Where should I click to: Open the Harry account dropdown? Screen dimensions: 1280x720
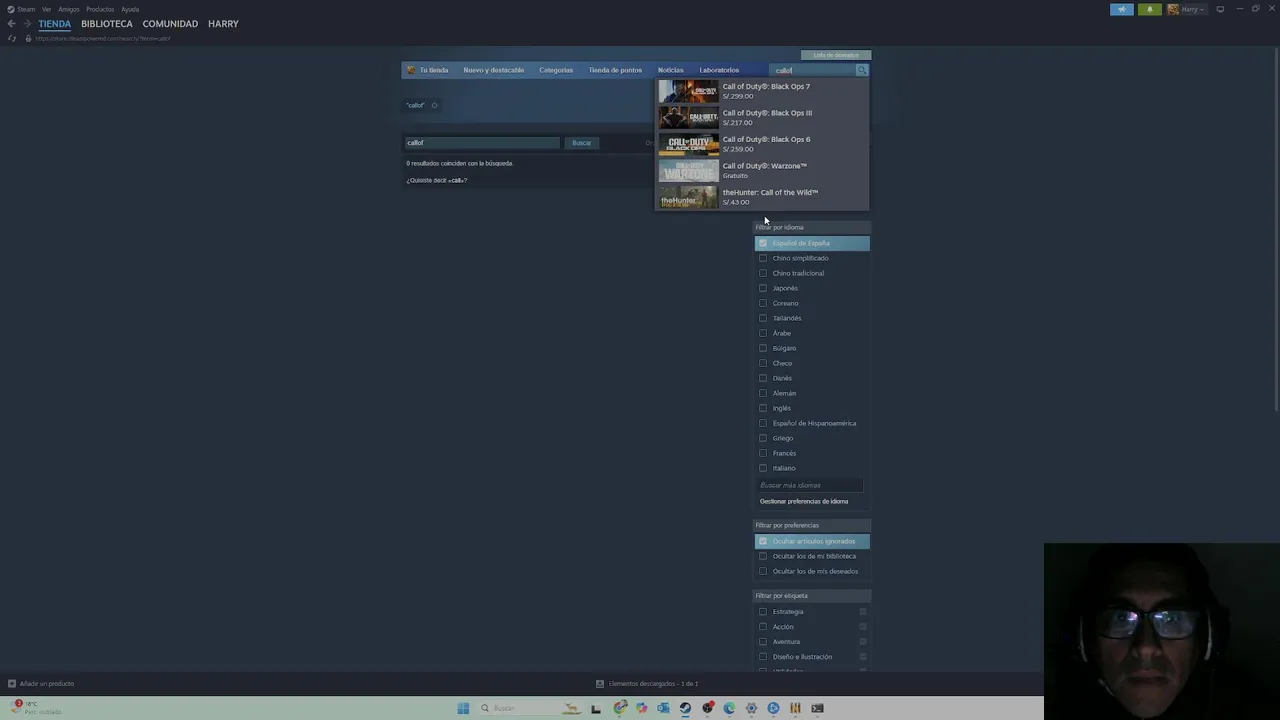[x=1187, y=9]
